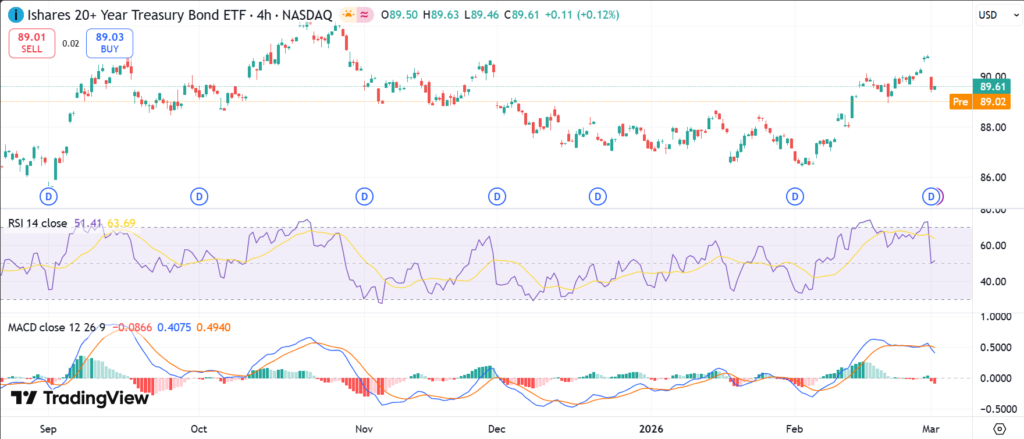Select the dividend marker between Dec and 2026
1024x439 pixels.
[x=597, y=195]
